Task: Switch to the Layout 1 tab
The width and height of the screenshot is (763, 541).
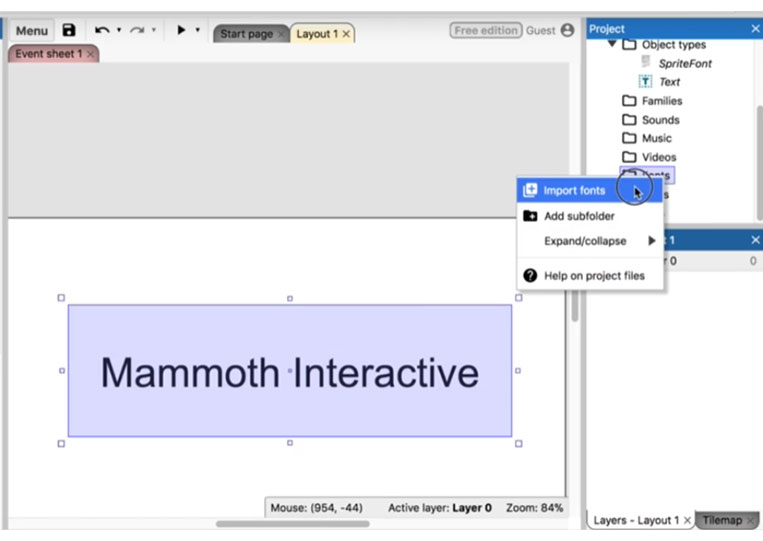Action: (317, 34)
